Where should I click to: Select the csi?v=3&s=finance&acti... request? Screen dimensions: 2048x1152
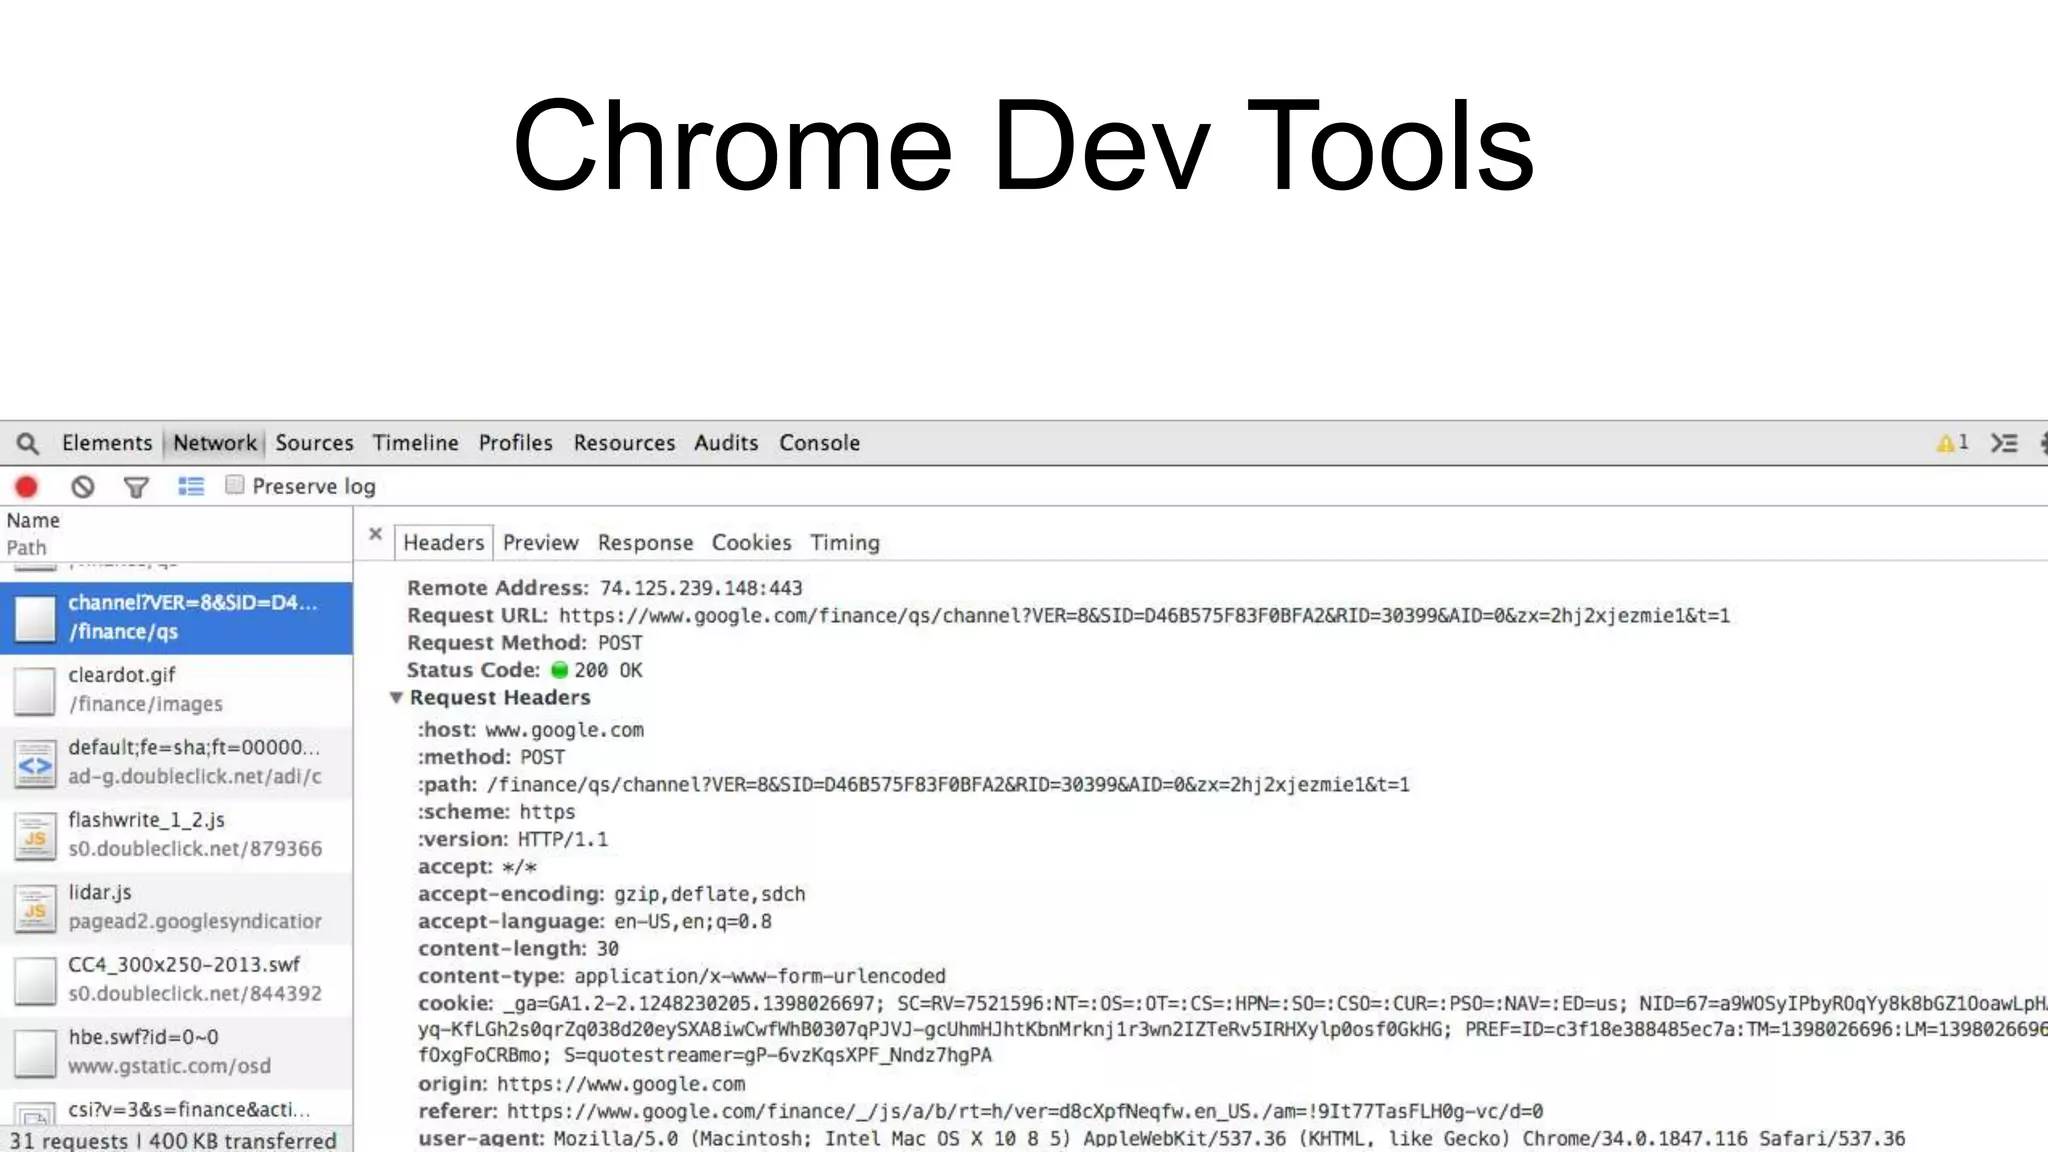(x=176, y=1108)
